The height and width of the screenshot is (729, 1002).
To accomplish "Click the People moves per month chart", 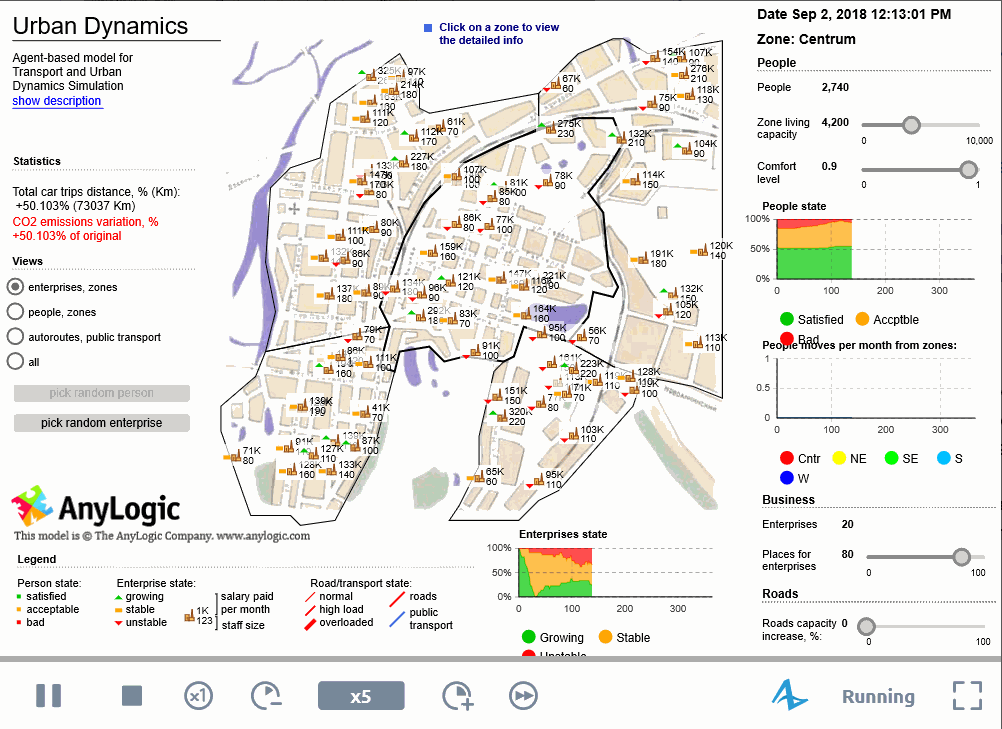I will click(875, 388).
